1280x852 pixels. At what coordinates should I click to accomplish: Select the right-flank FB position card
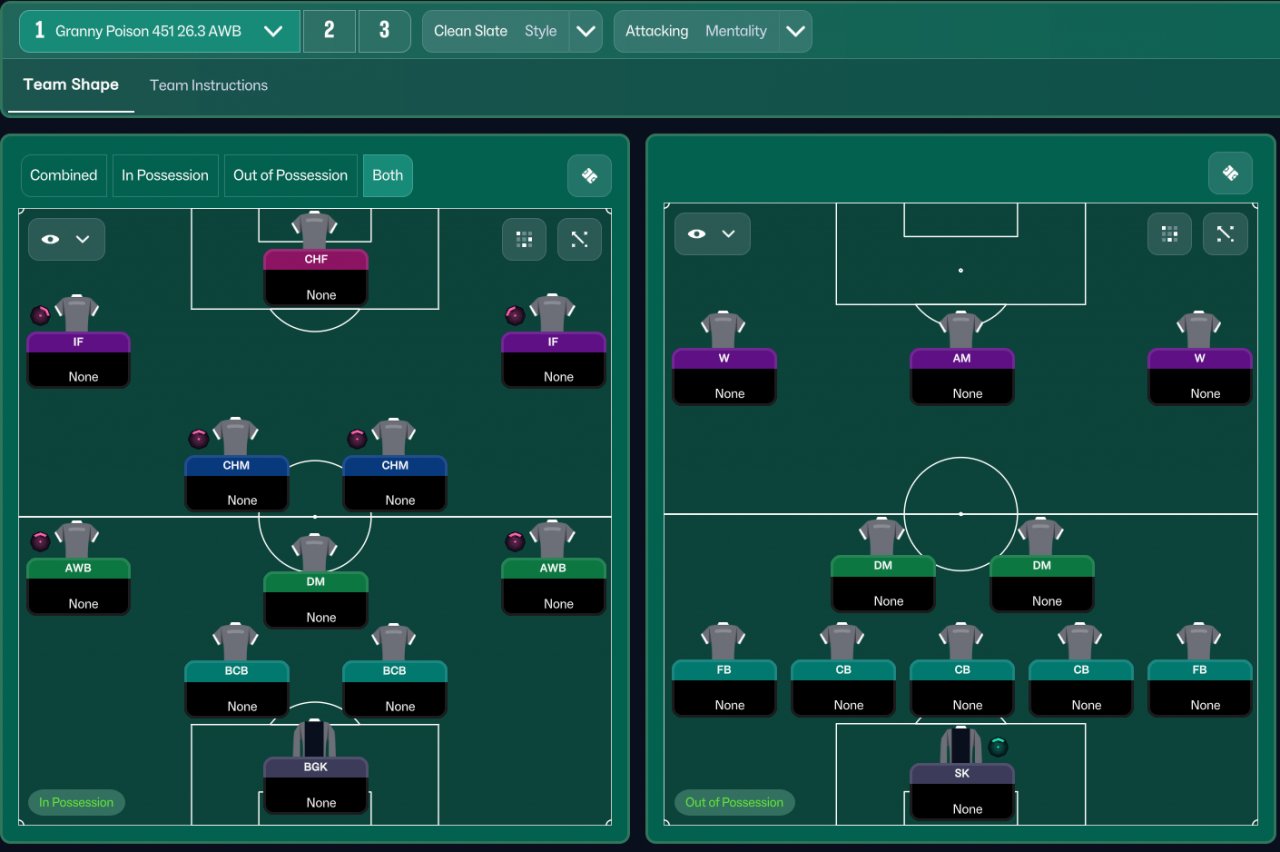1200,687
